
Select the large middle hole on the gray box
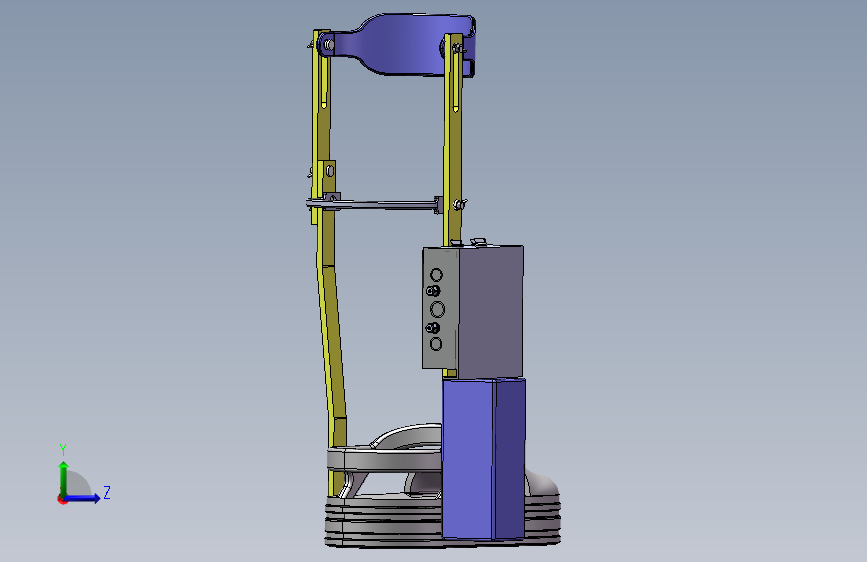[x=437, y=309]
